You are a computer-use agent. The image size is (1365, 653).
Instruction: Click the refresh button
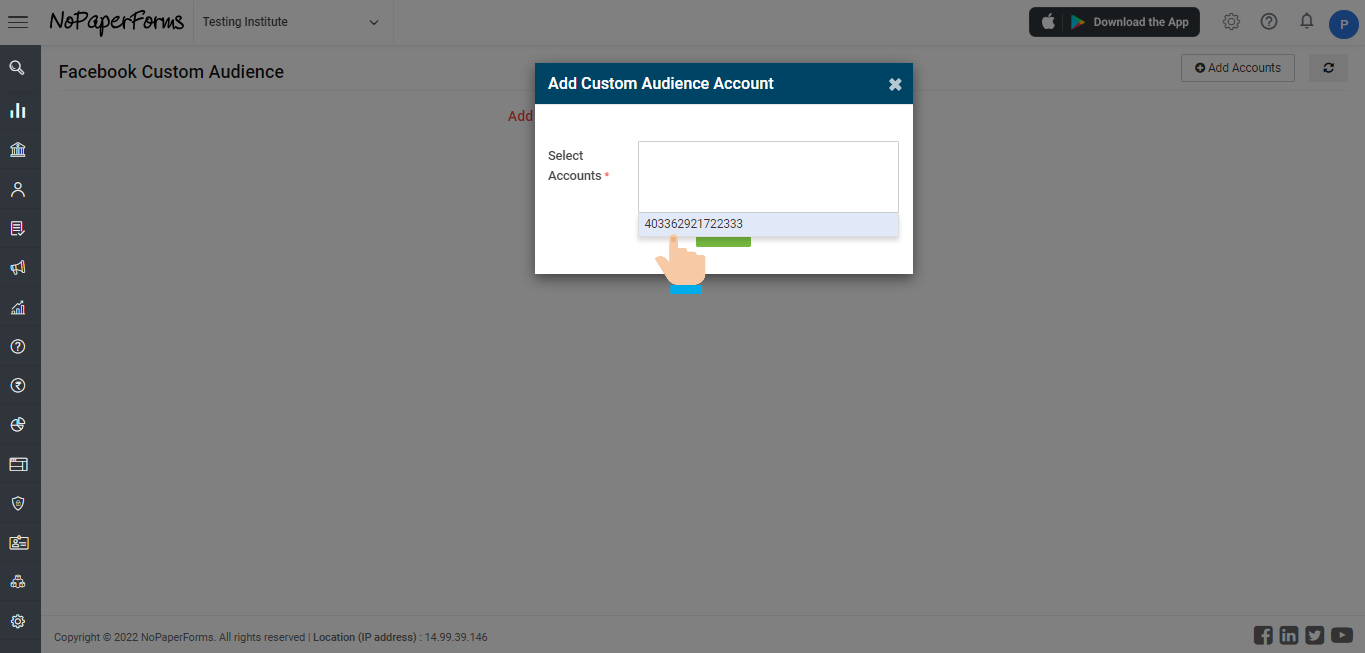pos(1328,68)
